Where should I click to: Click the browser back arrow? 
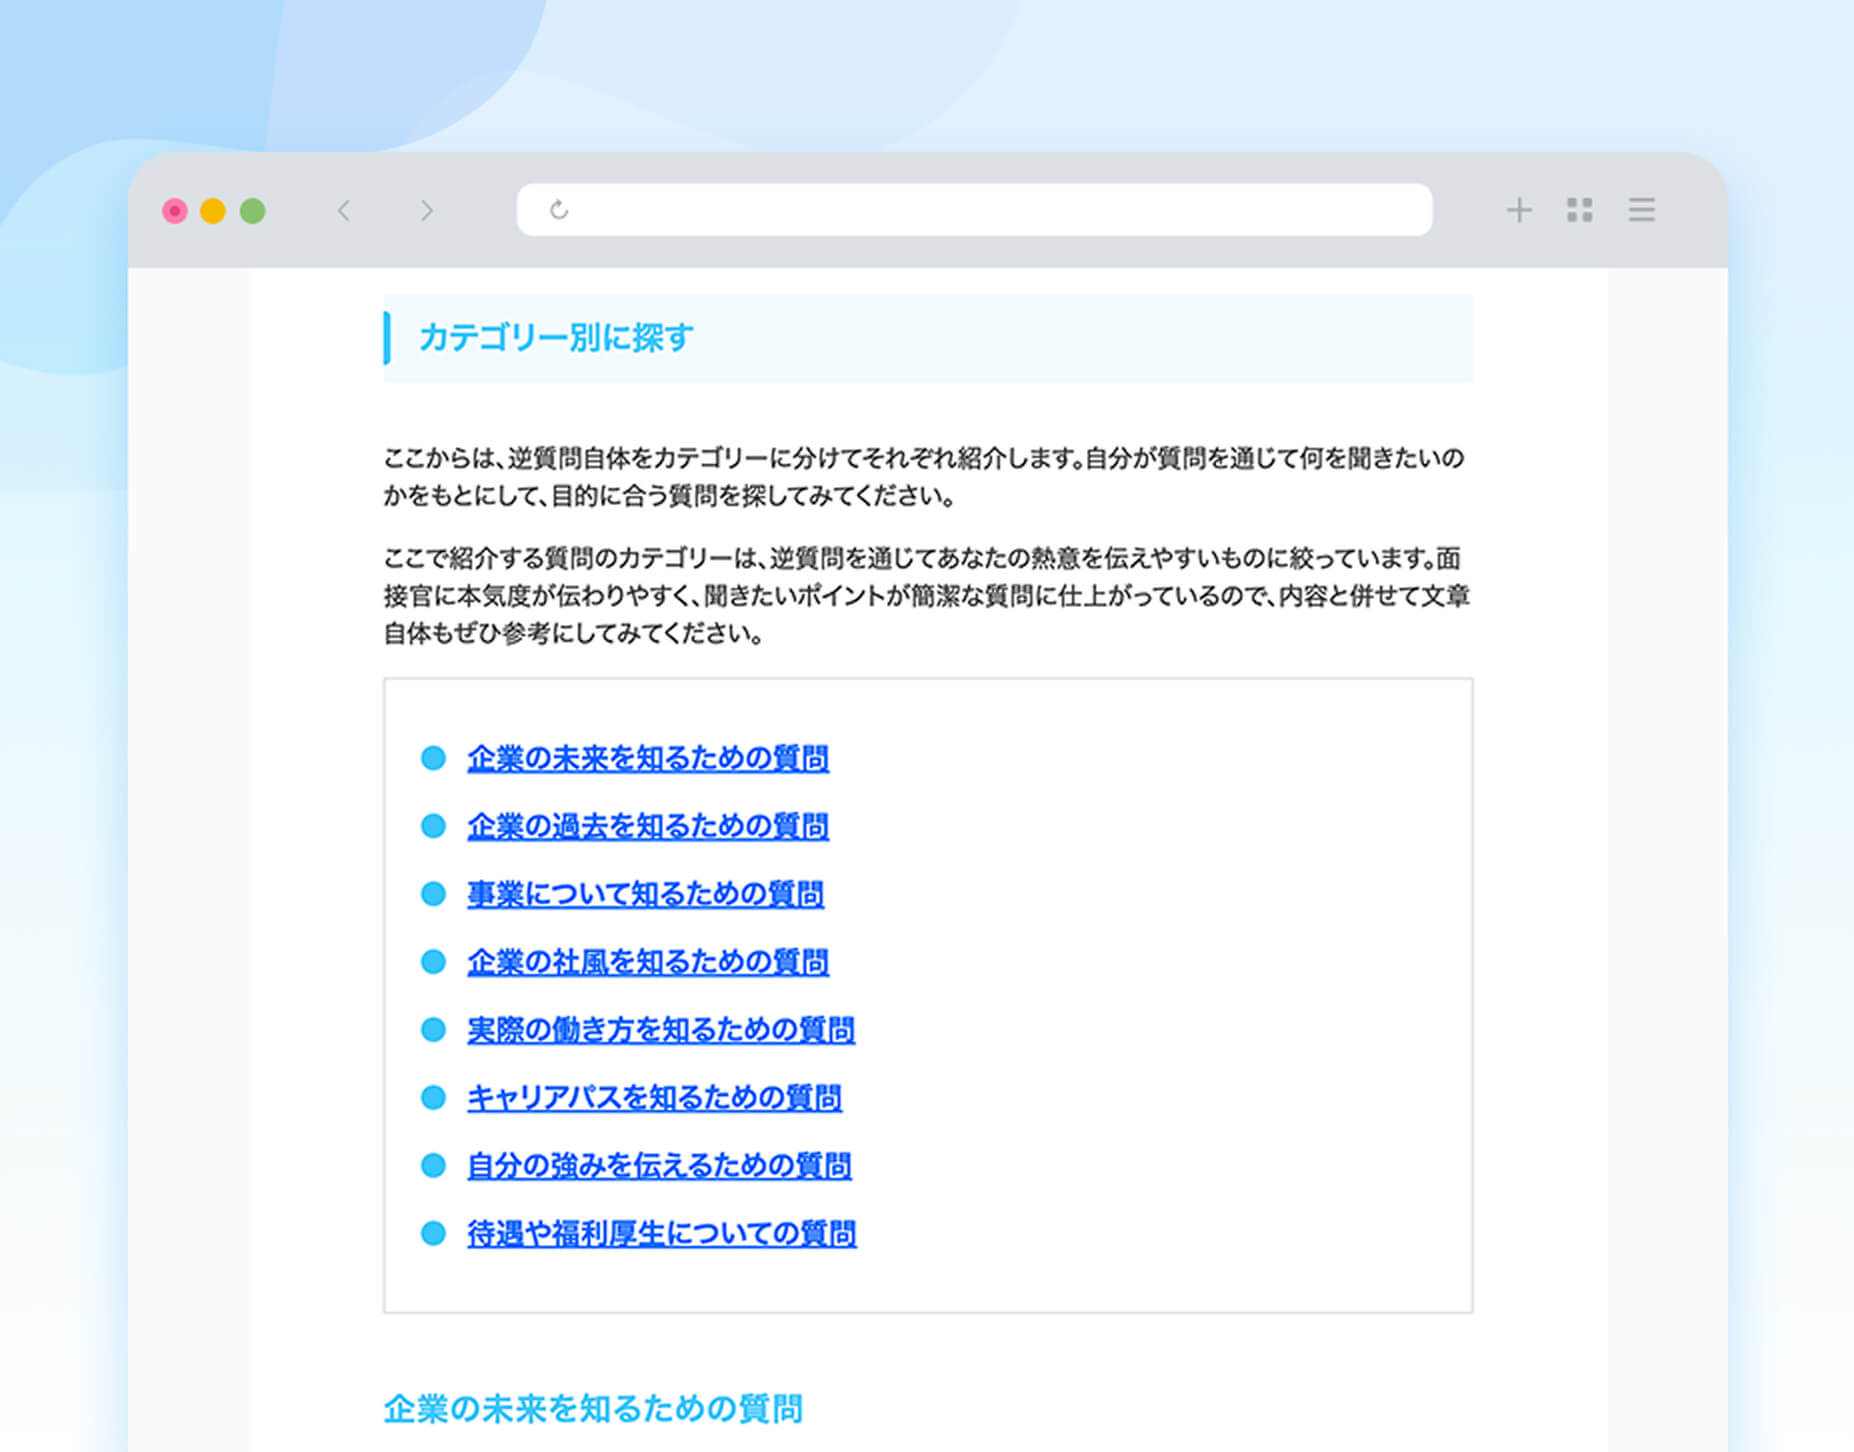click(x=344, y=210)
